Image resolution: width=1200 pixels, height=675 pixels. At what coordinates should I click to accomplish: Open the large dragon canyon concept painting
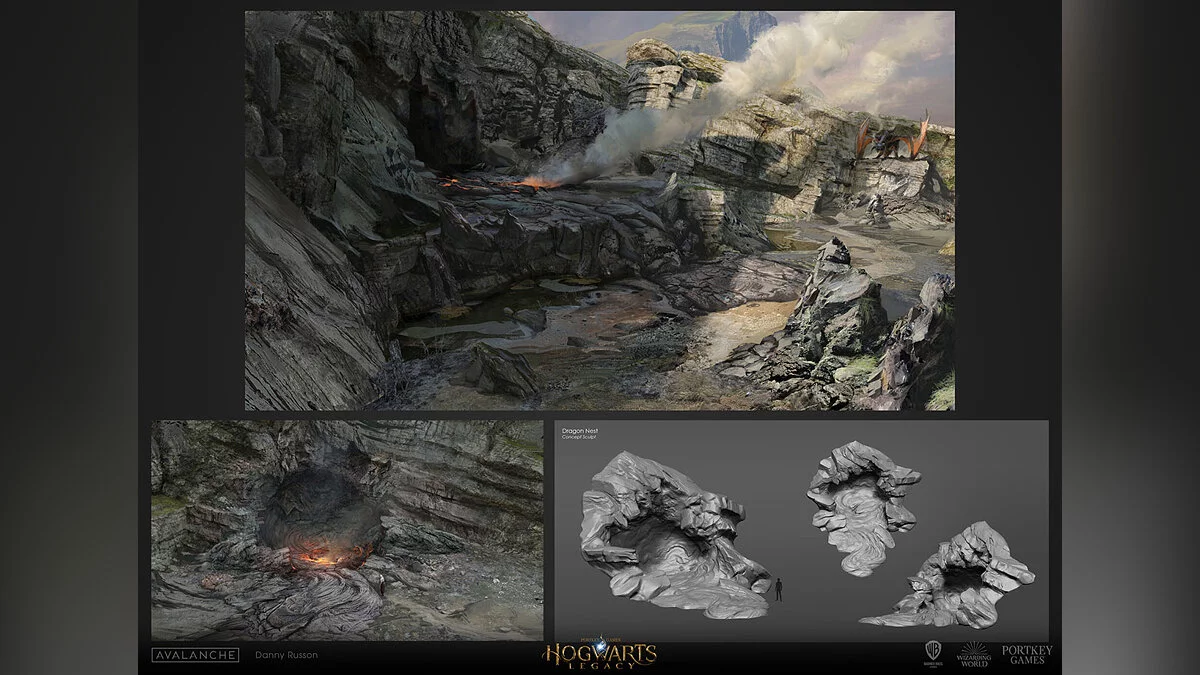click(600, 210)
